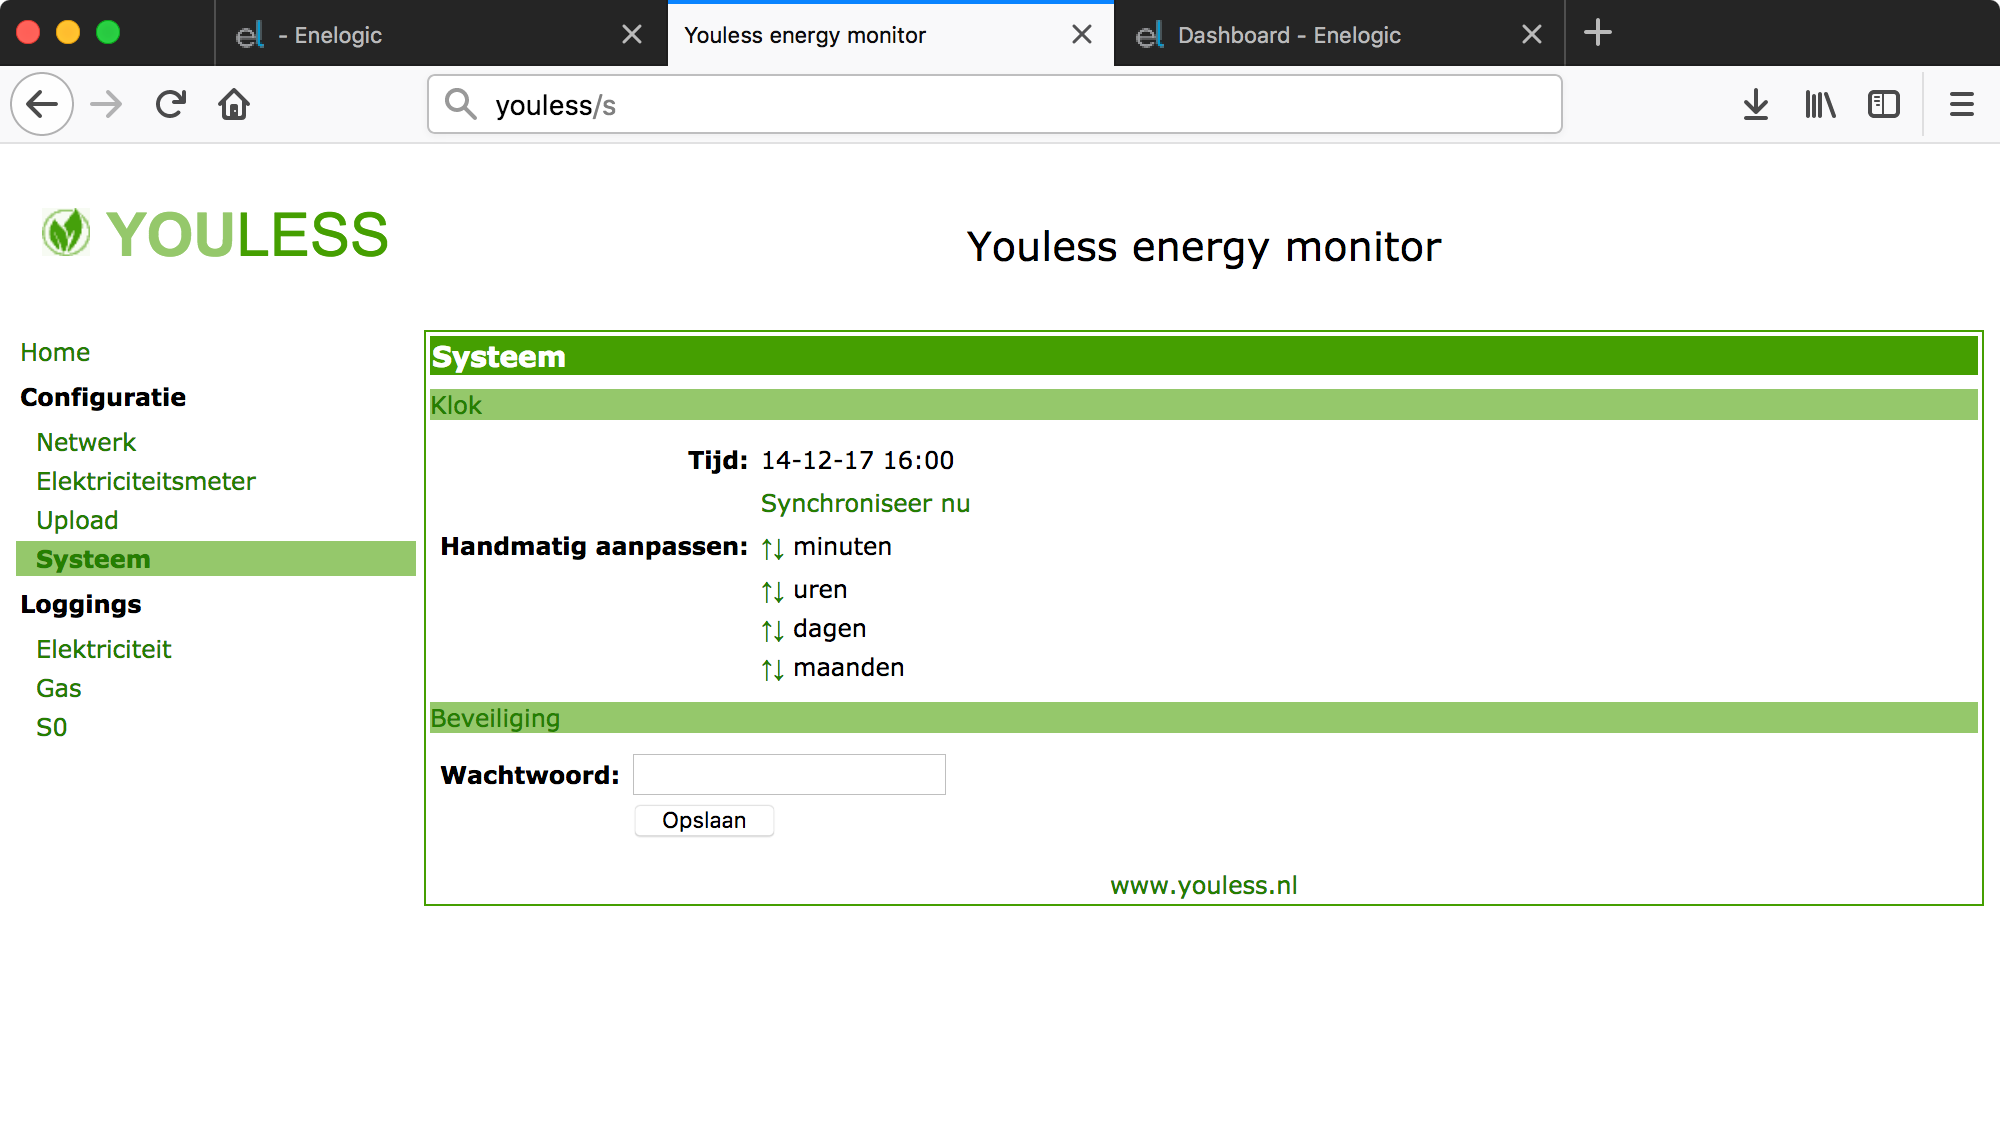Click the maanden label
The image size is (2000, 1144).
(x=849, y=668)
